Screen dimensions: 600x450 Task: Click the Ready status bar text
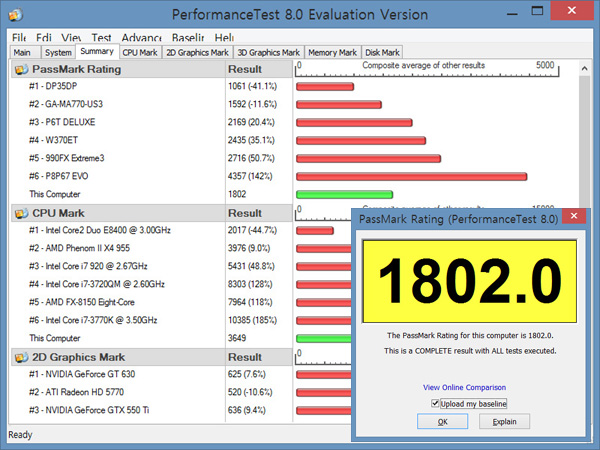pyautogui.click(x=20, y=435)
